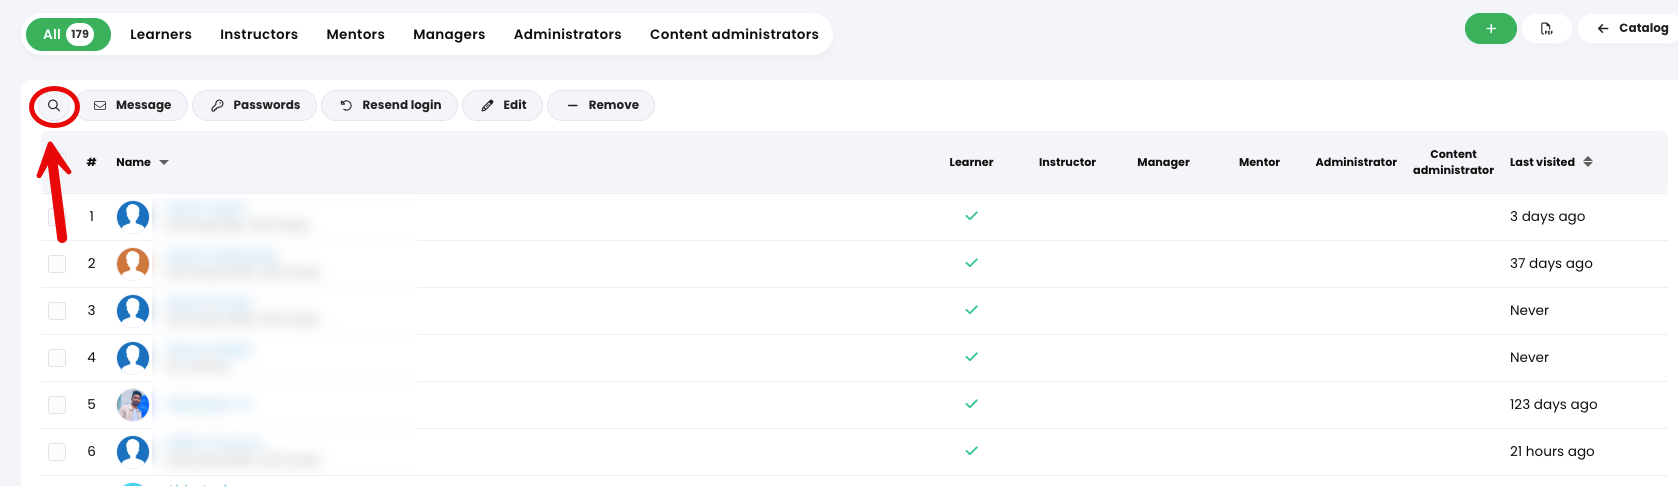
Task: Check the row 6 checkbox
Action: click(57, 451)
